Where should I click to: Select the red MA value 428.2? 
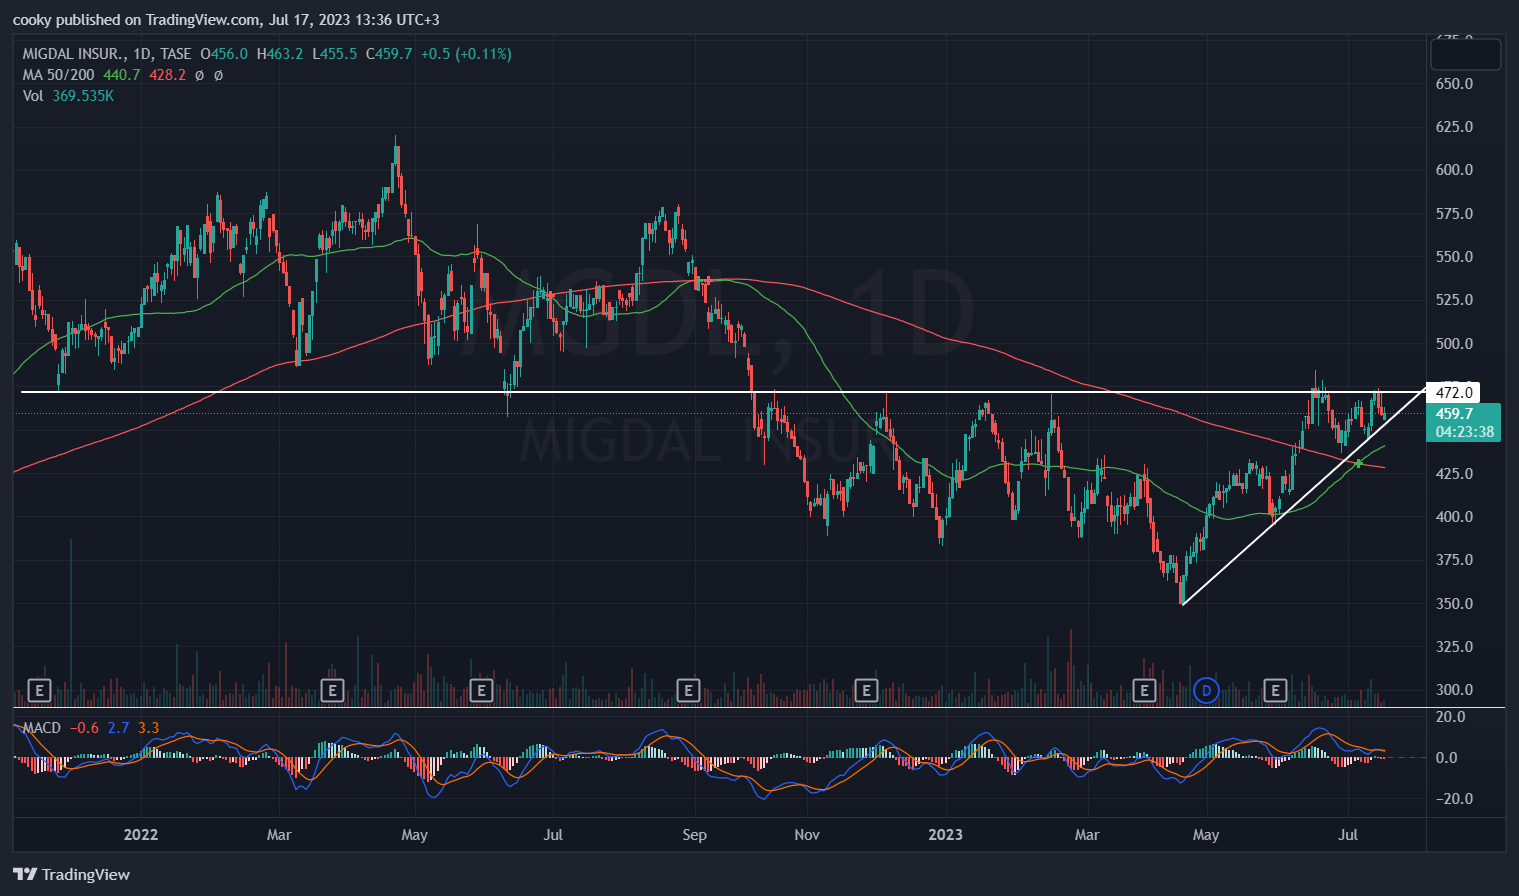point(168,75)
